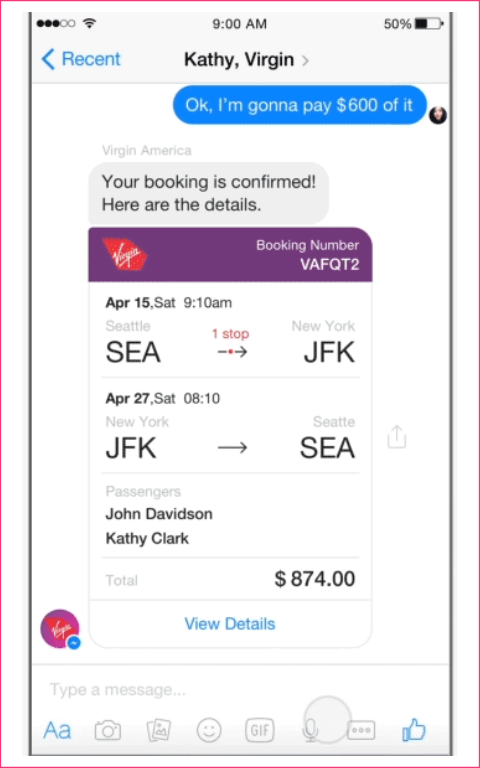Click View Details on booking card
Screen dimensions: 480x768
tap(230, 624)
